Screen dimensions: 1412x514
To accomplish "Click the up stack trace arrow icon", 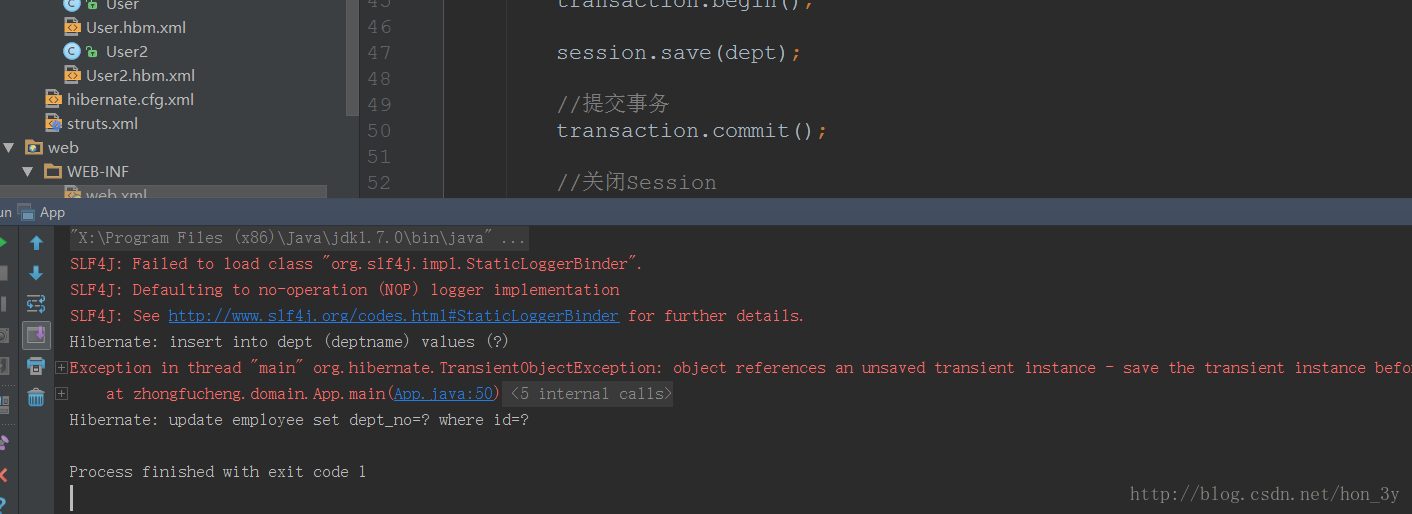I will pos(36,243).
